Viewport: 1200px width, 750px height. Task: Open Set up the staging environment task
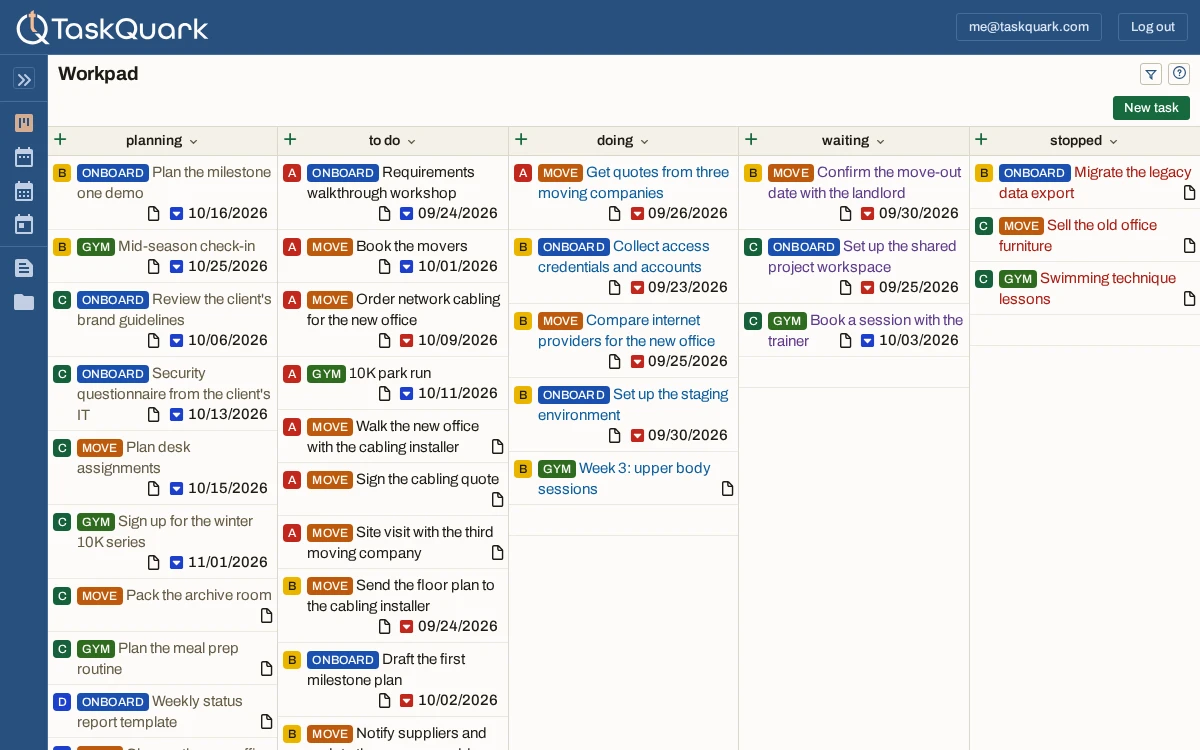point(633,404)
